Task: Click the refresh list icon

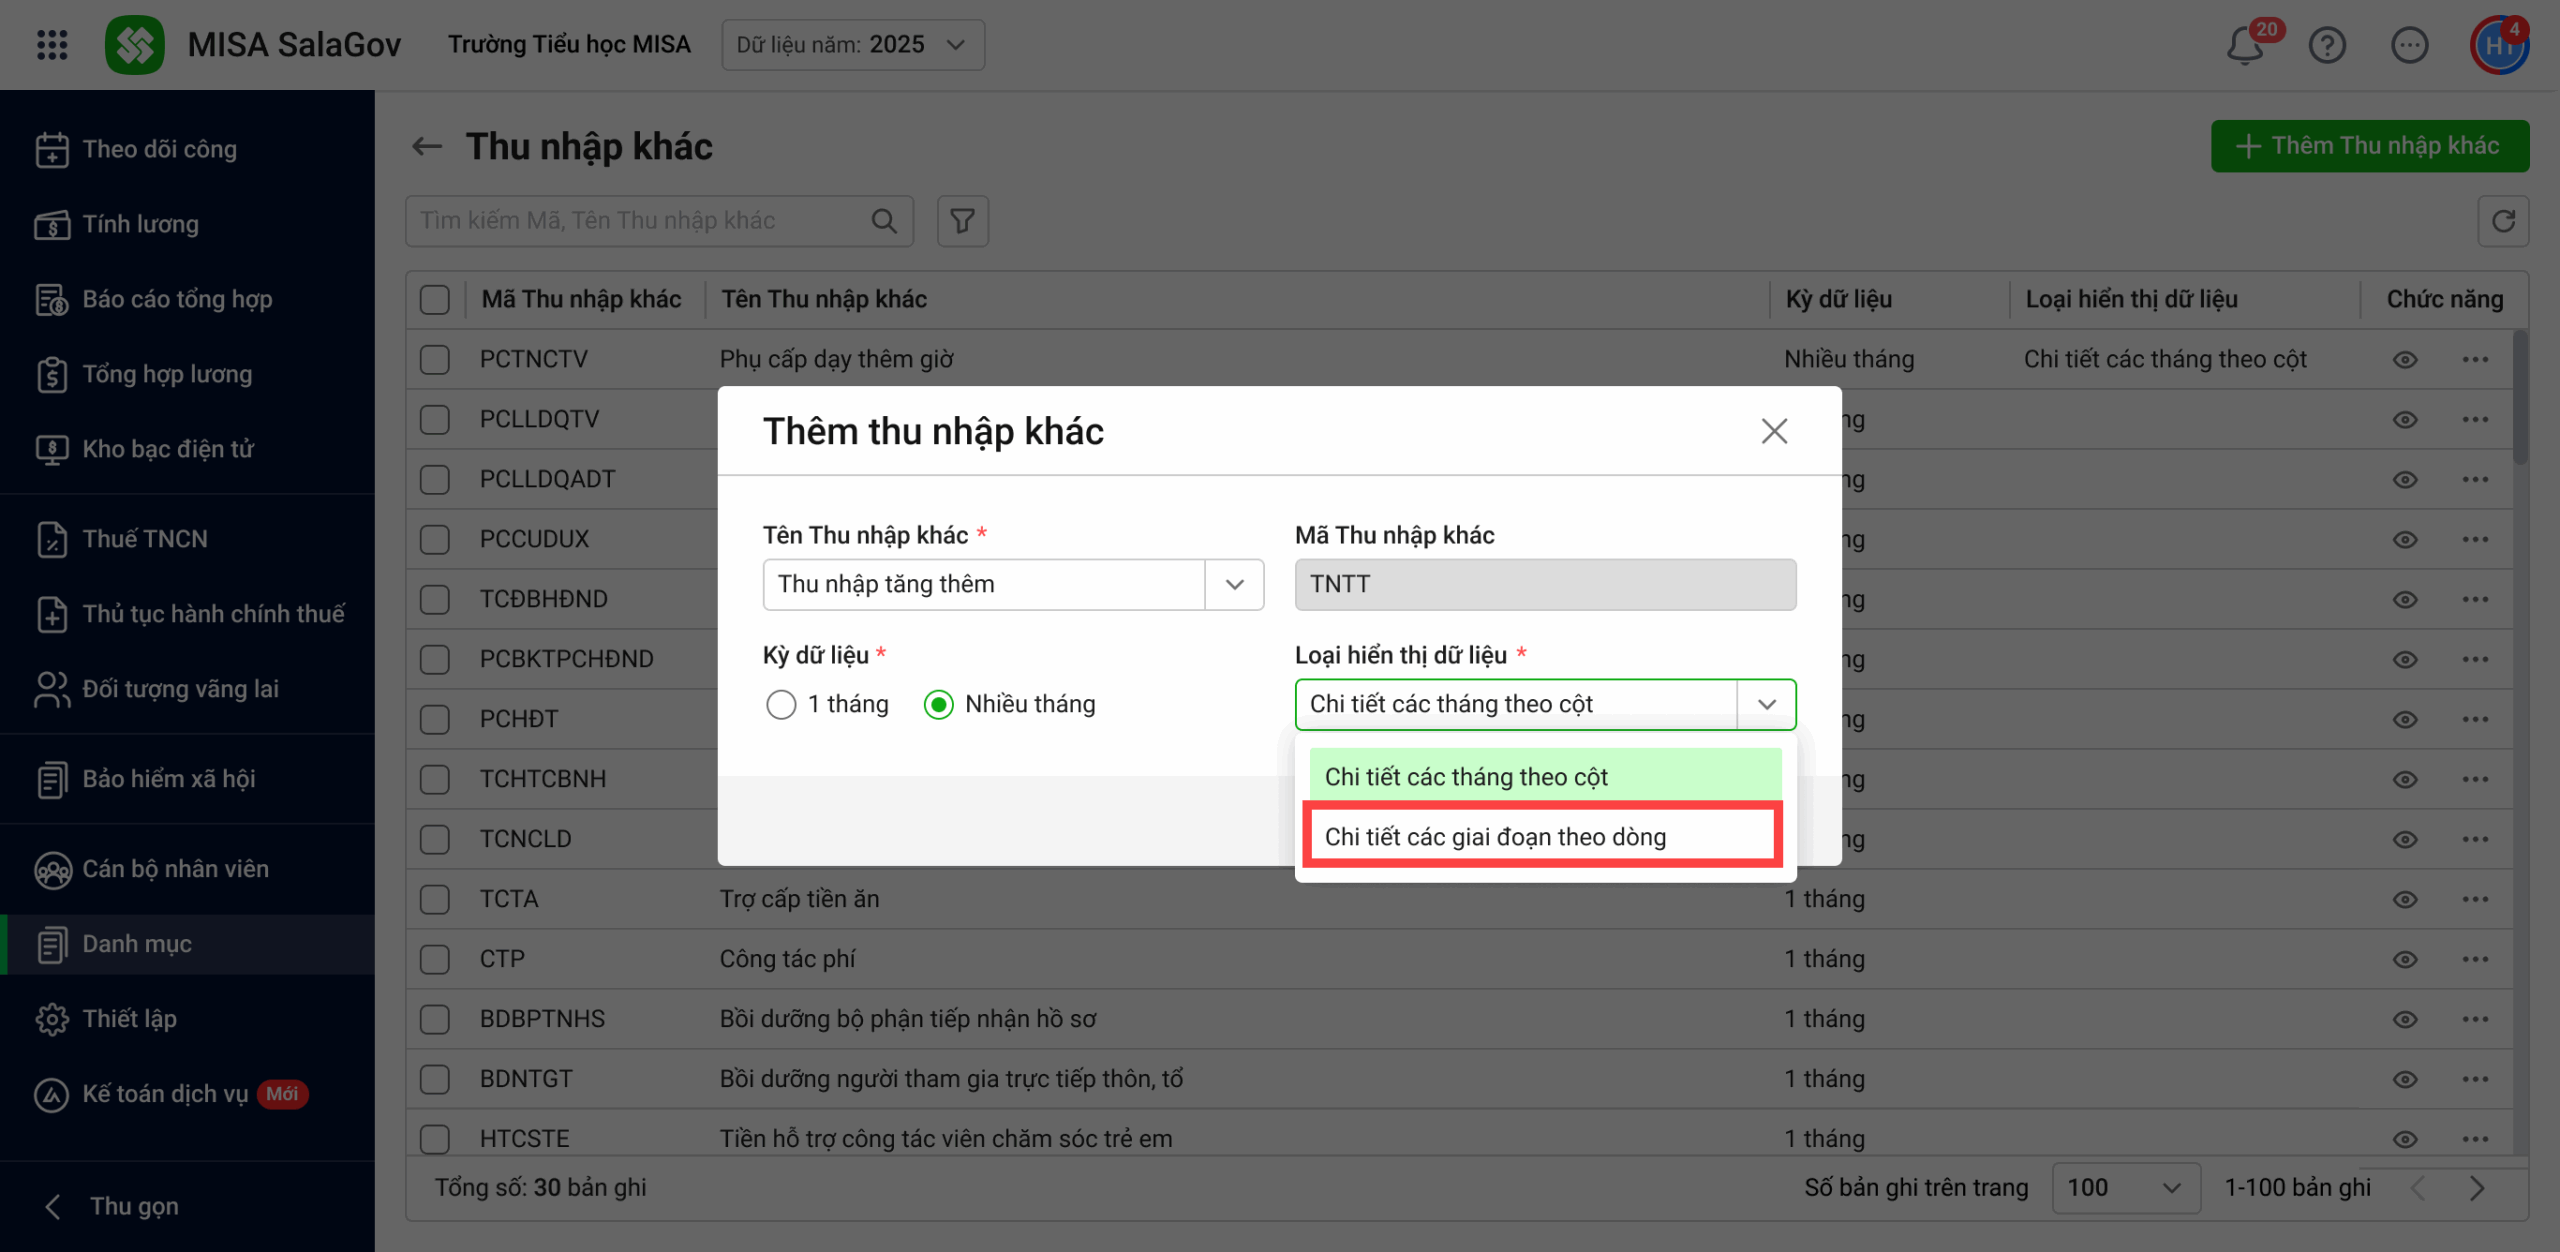Action: tap(2503, 221)
